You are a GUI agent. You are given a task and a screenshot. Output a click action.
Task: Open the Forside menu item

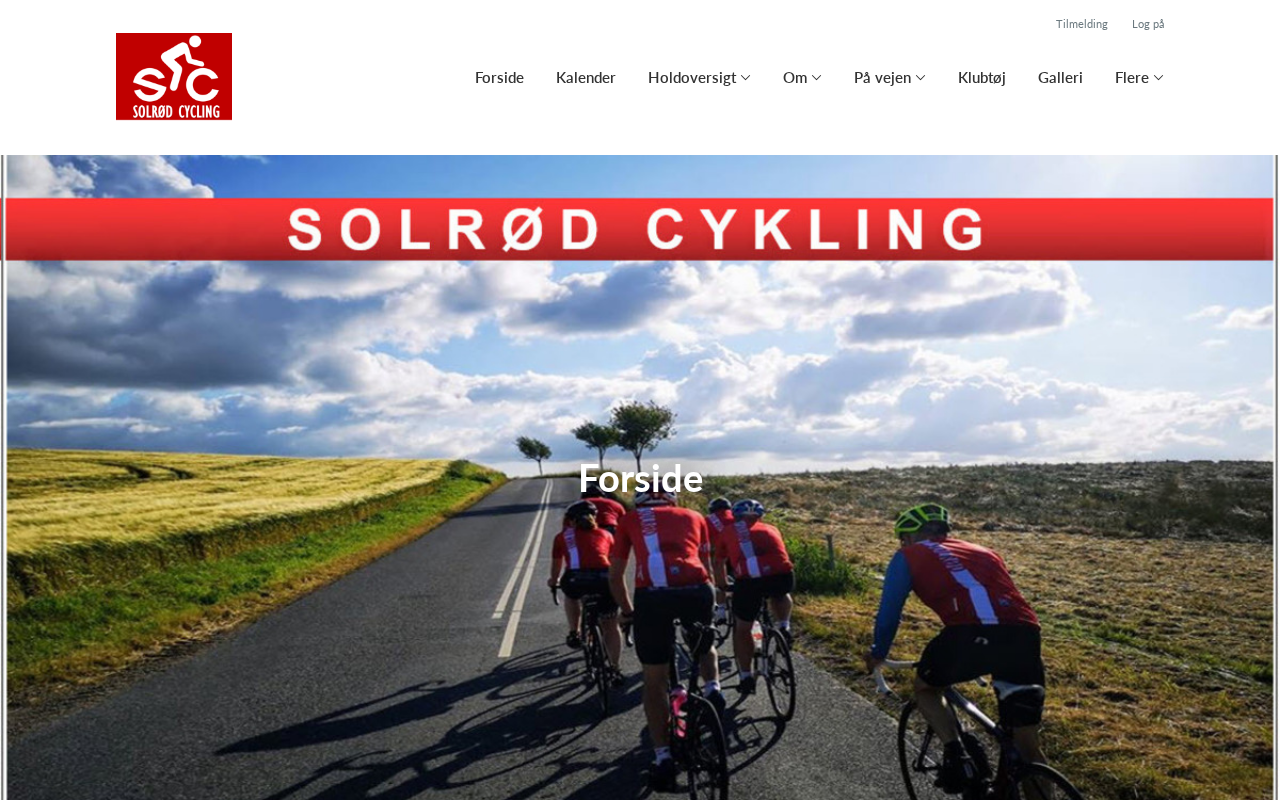(x=499, y=77)
